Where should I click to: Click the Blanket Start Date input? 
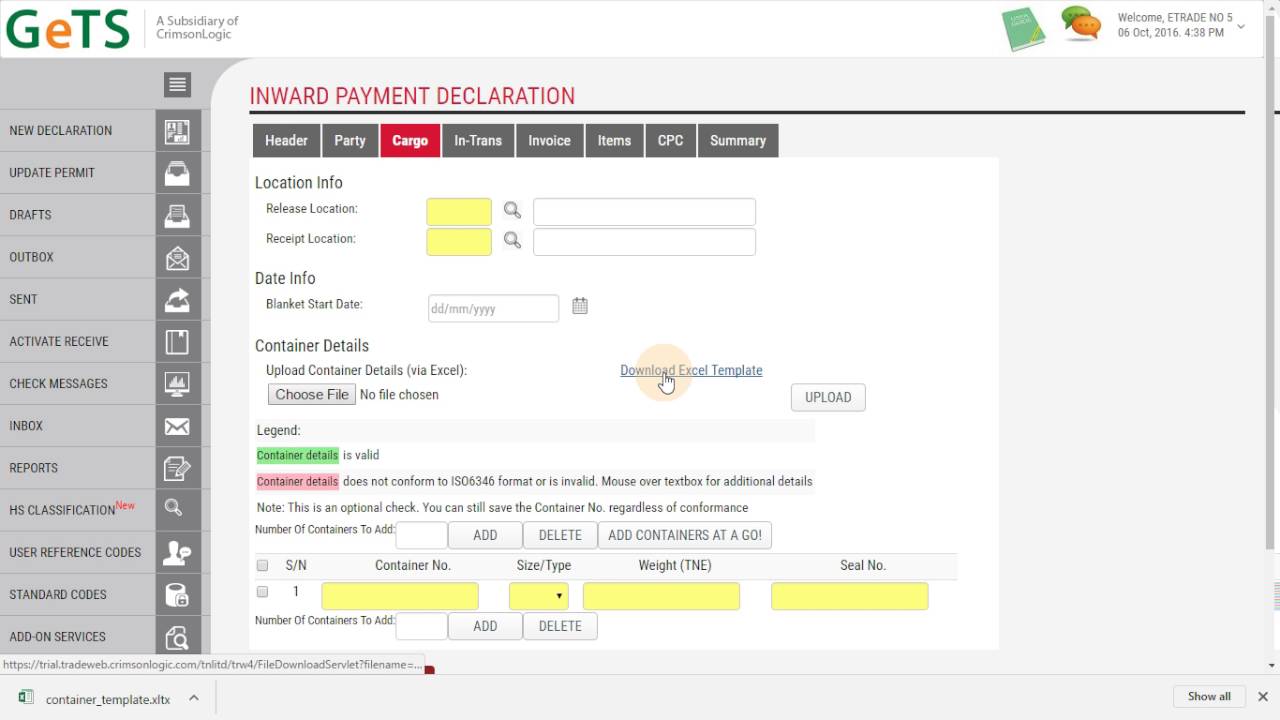pos(493,308)
